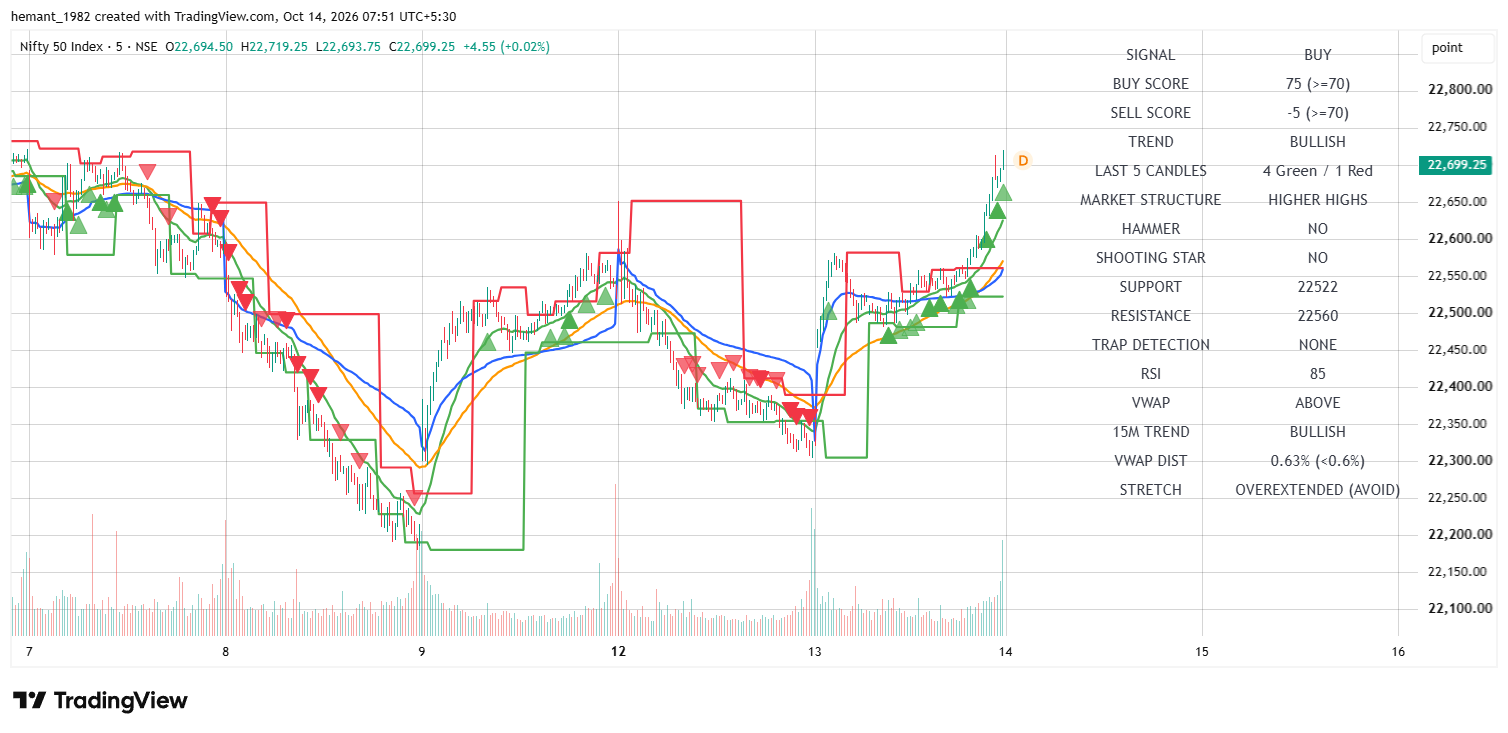Screen dimensions: 1508x733
Task: Click the low value L22,693.75
Action: point(347,46)
